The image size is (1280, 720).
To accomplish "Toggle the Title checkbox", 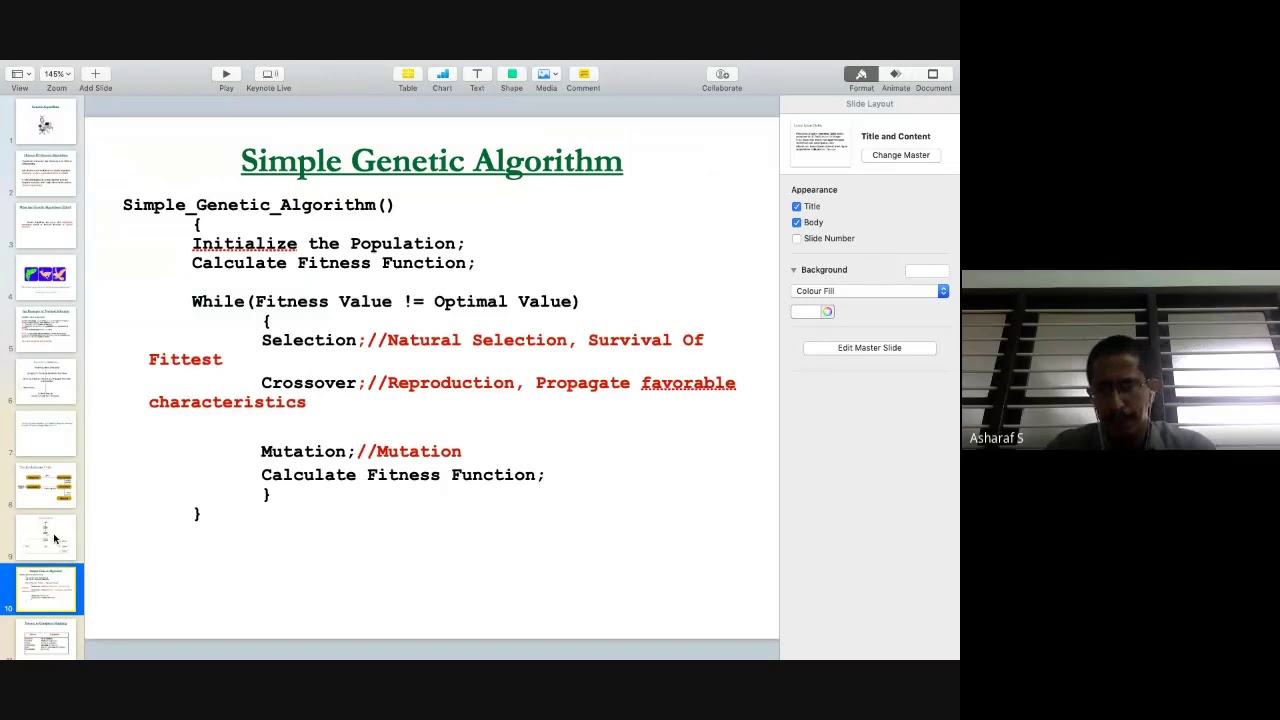I will (x=797, y=206).
